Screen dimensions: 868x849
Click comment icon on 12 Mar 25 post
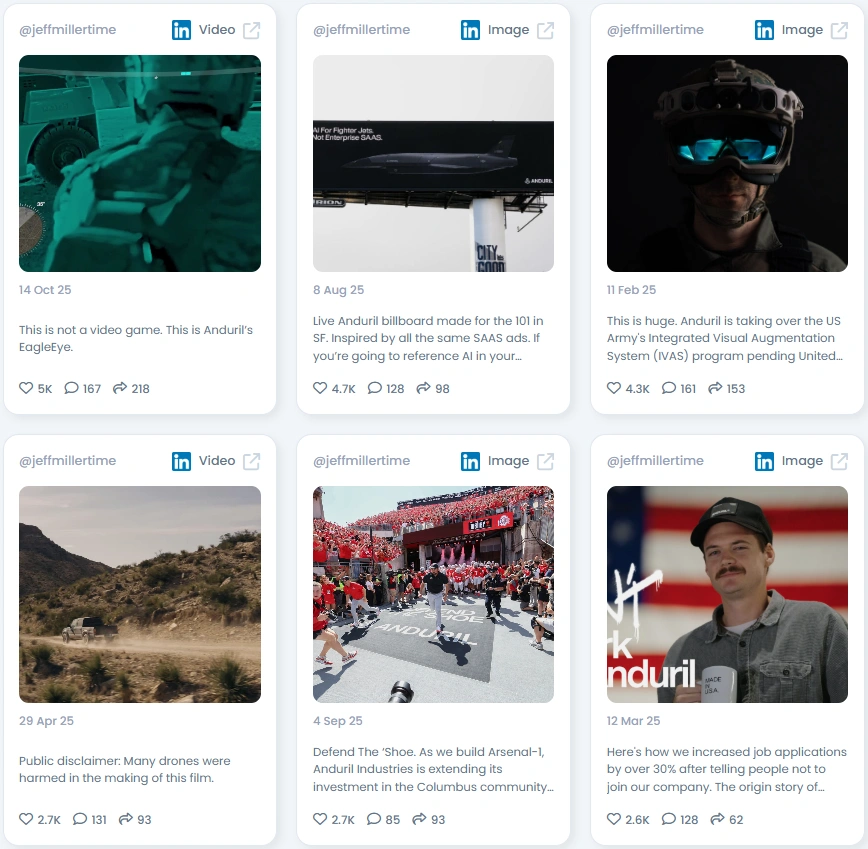(668, 819)
